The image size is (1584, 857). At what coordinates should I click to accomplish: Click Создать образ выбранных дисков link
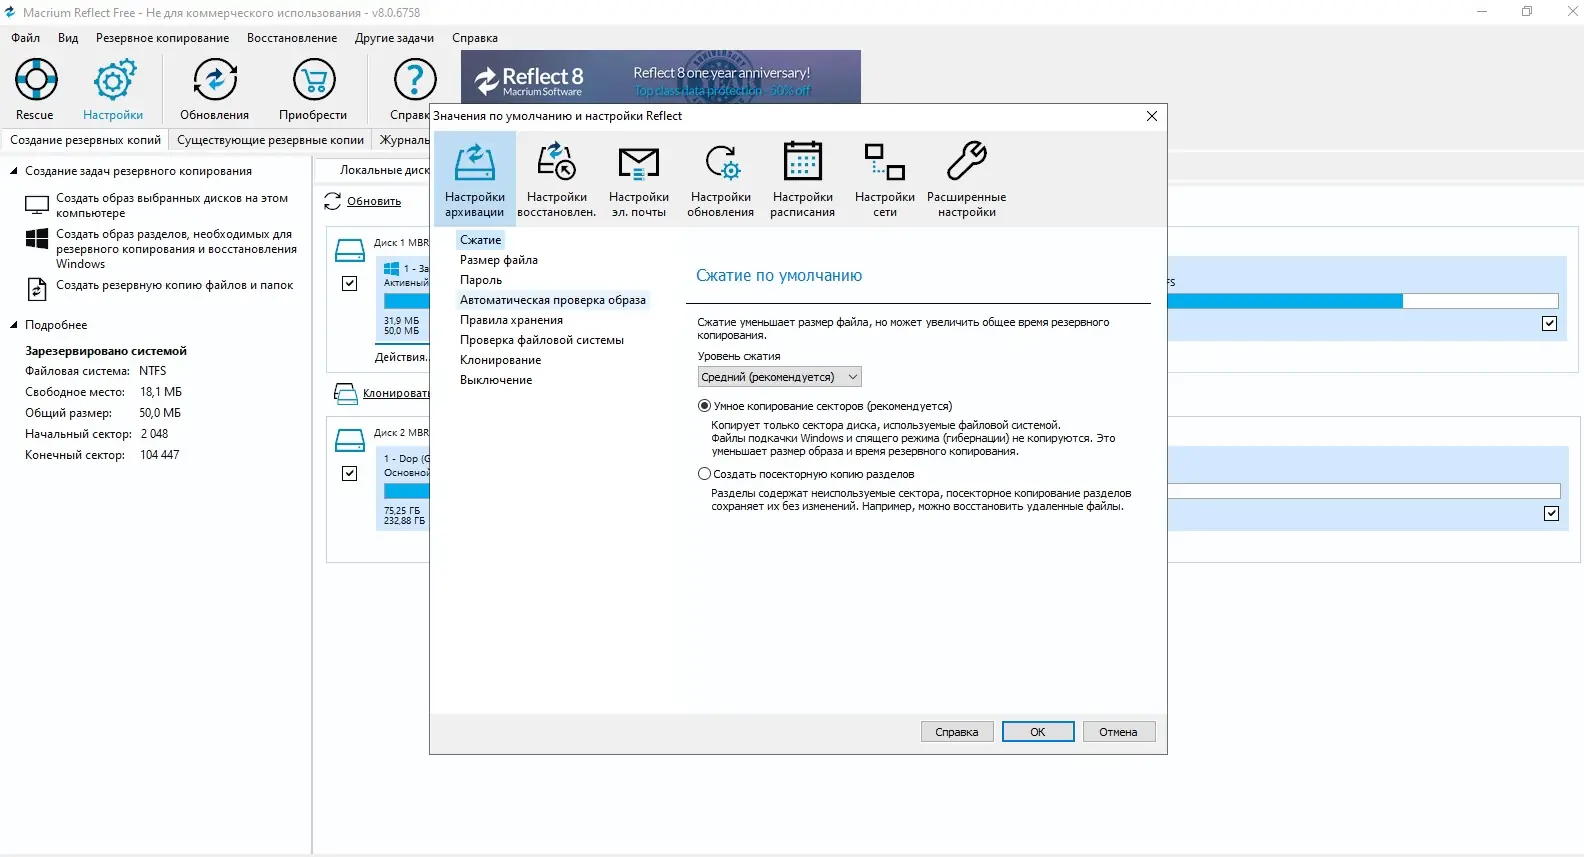(172, 206)
